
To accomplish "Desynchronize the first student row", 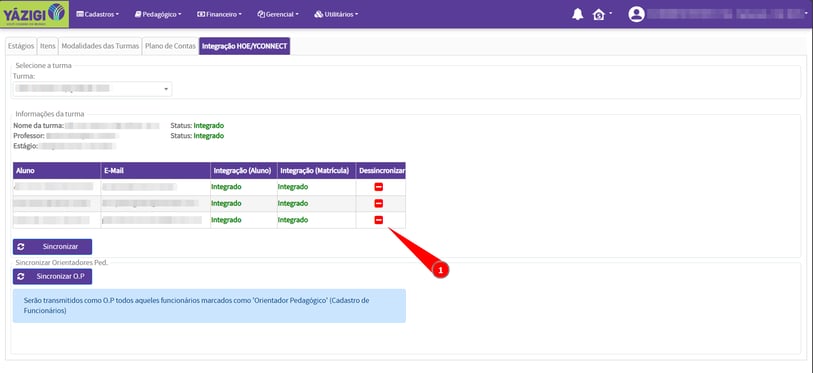I will pyautogui.click(x=379, y=187).
